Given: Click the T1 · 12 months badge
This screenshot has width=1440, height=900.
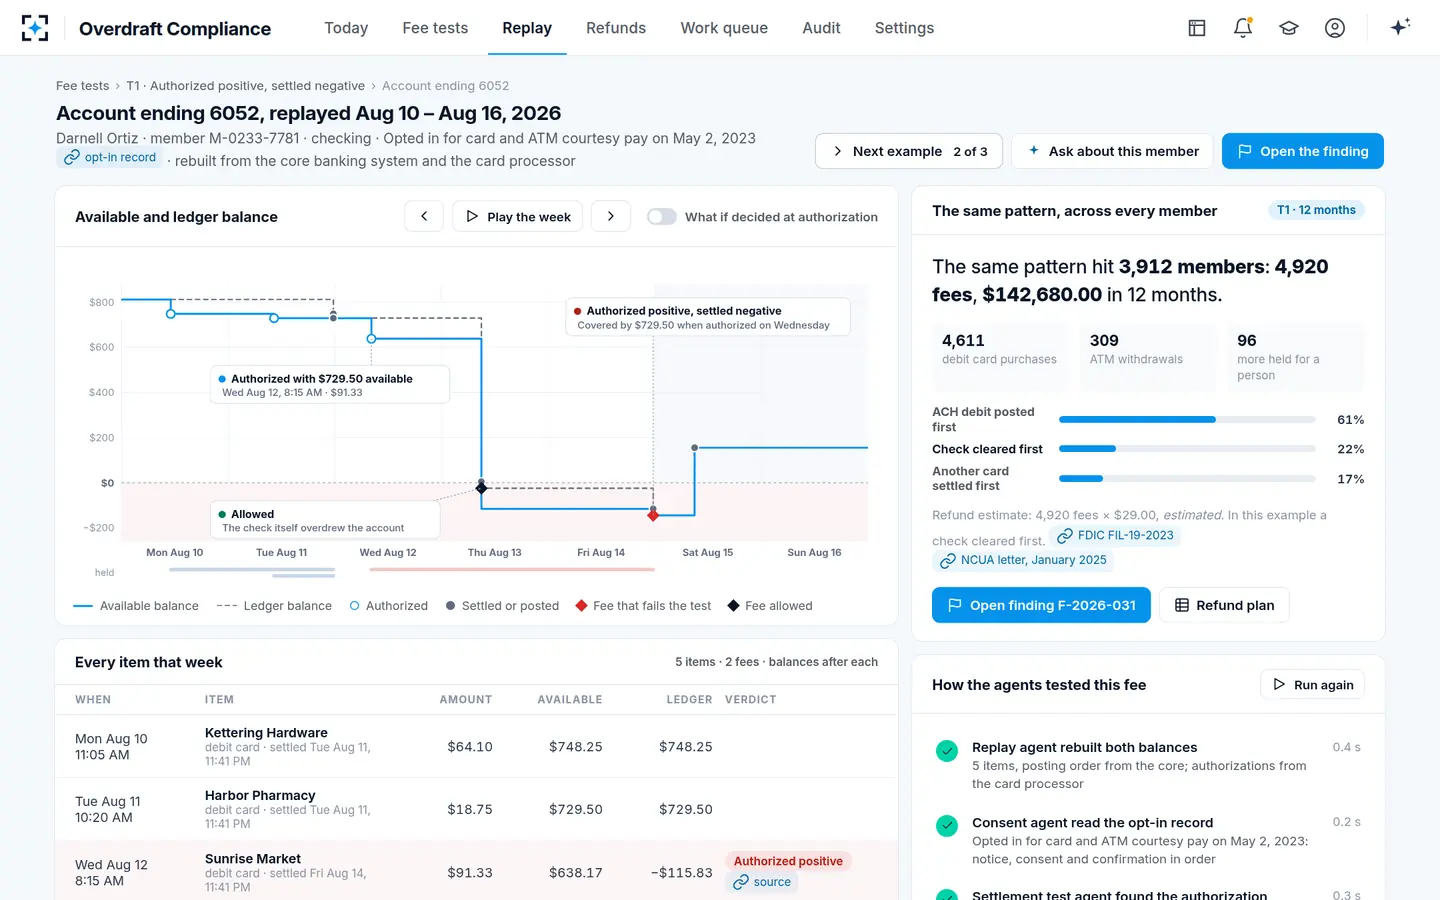Looking at the screenshot, I should [1316, 210].
